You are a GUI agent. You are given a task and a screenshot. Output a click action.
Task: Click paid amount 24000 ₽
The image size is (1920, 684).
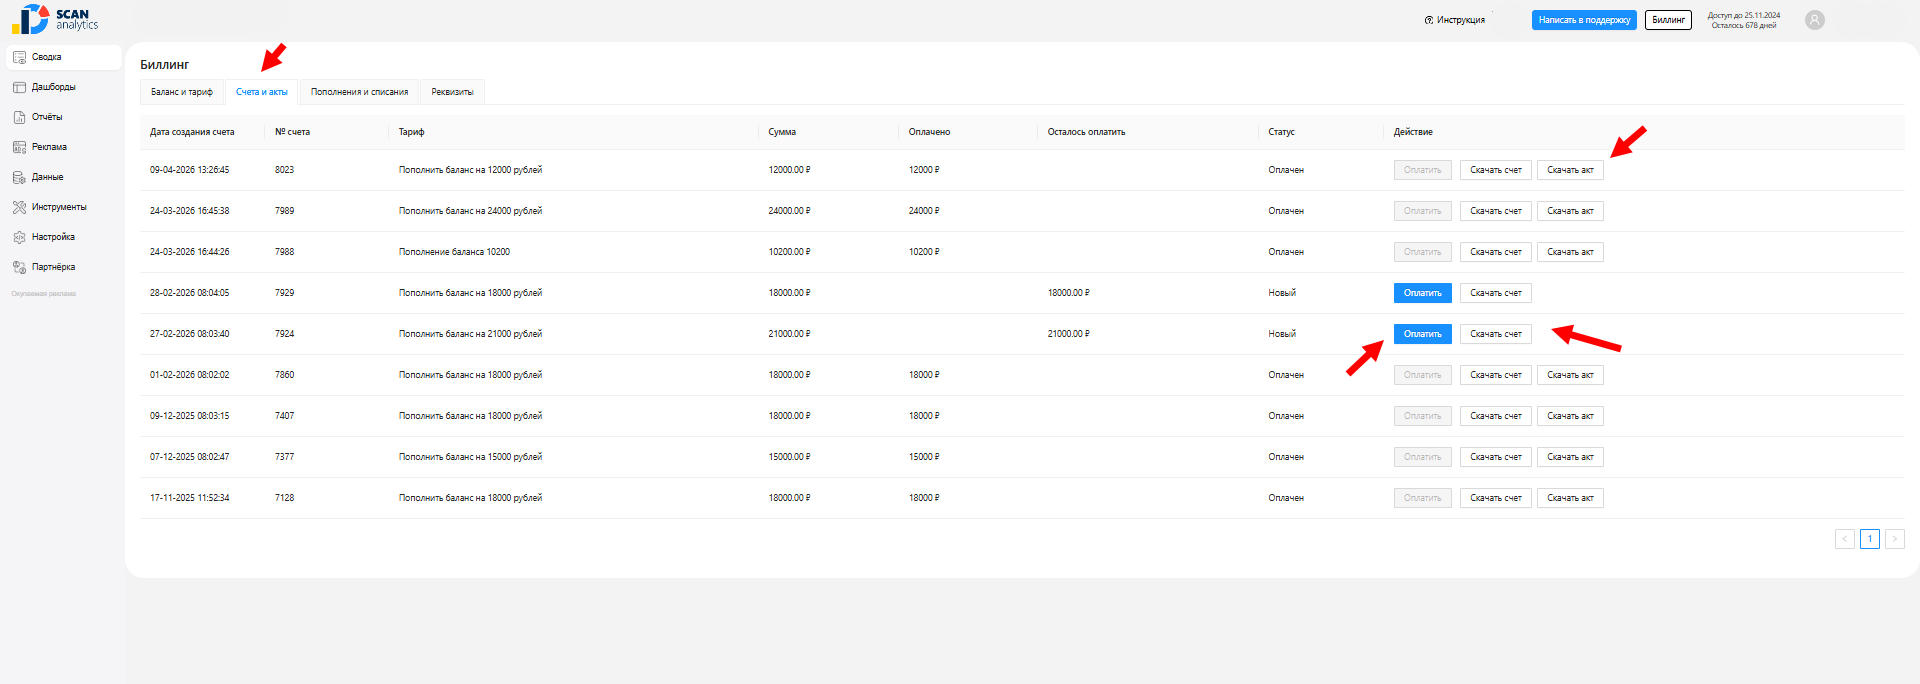point(924,211)
